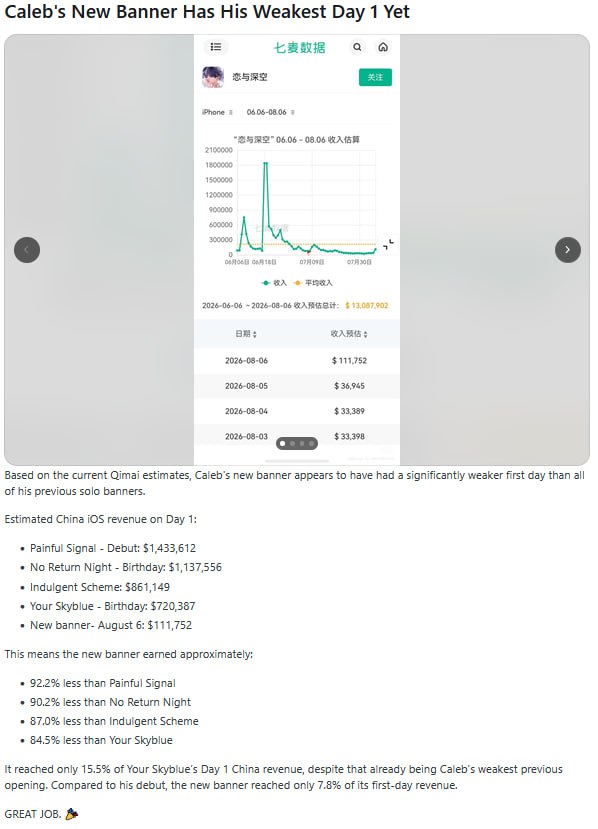Go to the previous carousel image
This screenshot has height=829, width=598.
pyautogui.click(x=27, y=250)
